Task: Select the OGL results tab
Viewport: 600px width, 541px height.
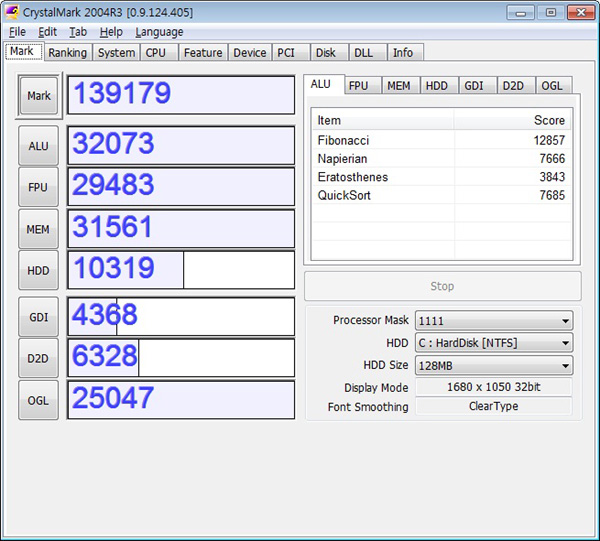Action: pos(552,86)
